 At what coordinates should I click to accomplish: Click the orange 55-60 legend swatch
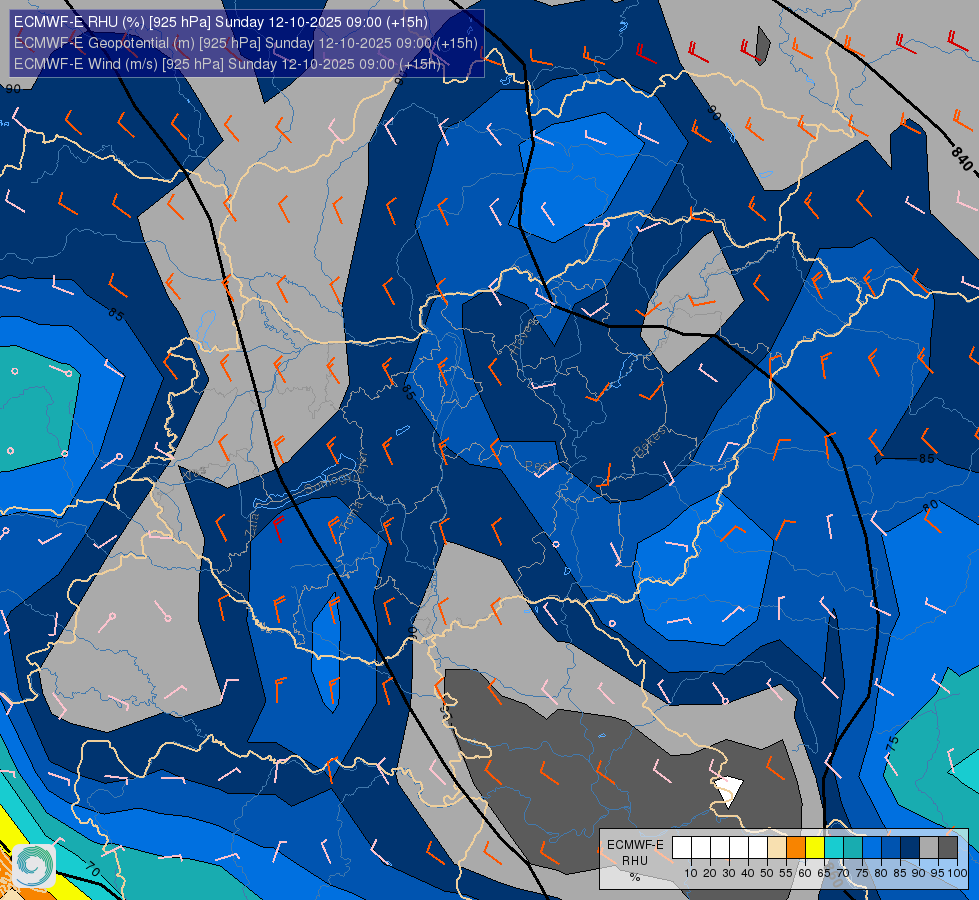(796, 848)
